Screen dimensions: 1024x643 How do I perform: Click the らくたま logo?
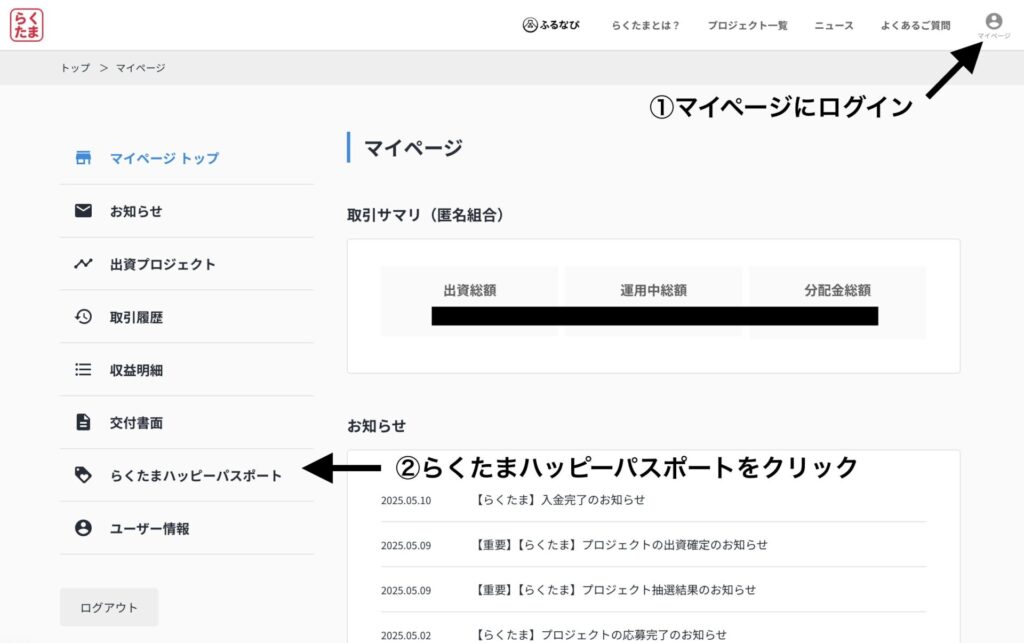tap(27, 25)
